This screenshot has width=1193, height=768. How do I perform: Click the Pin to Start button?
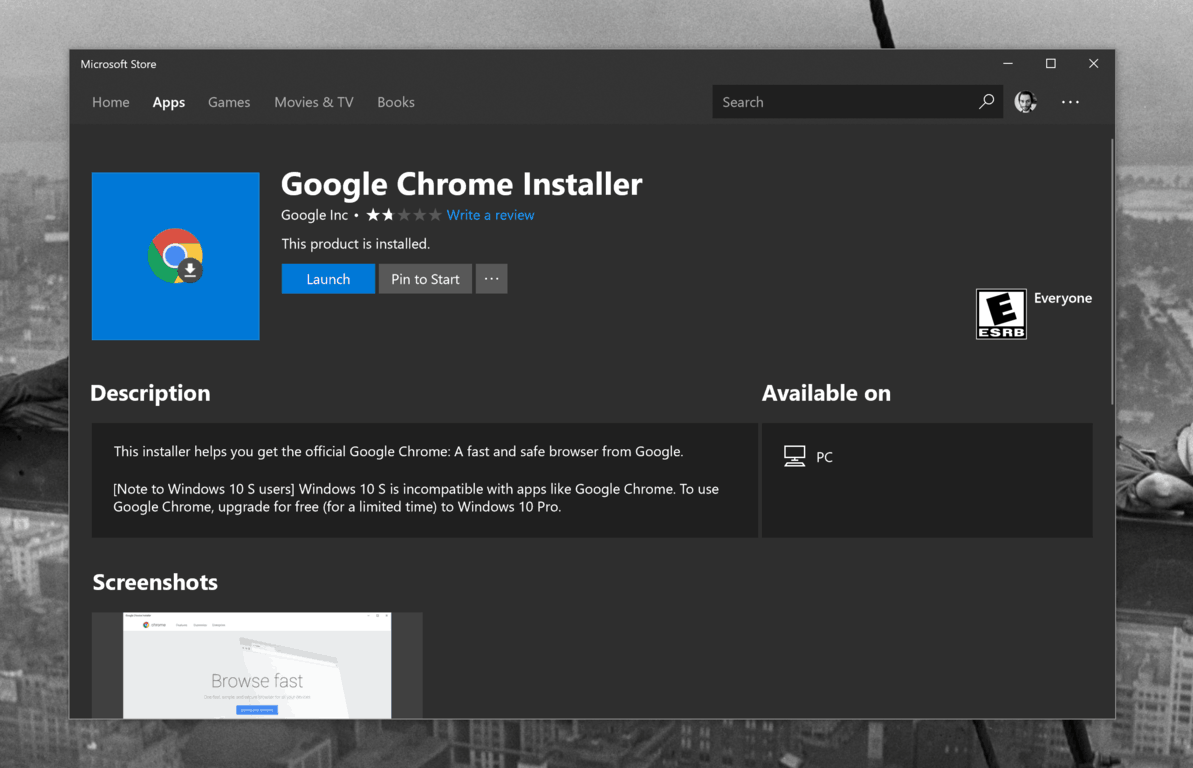425,279
